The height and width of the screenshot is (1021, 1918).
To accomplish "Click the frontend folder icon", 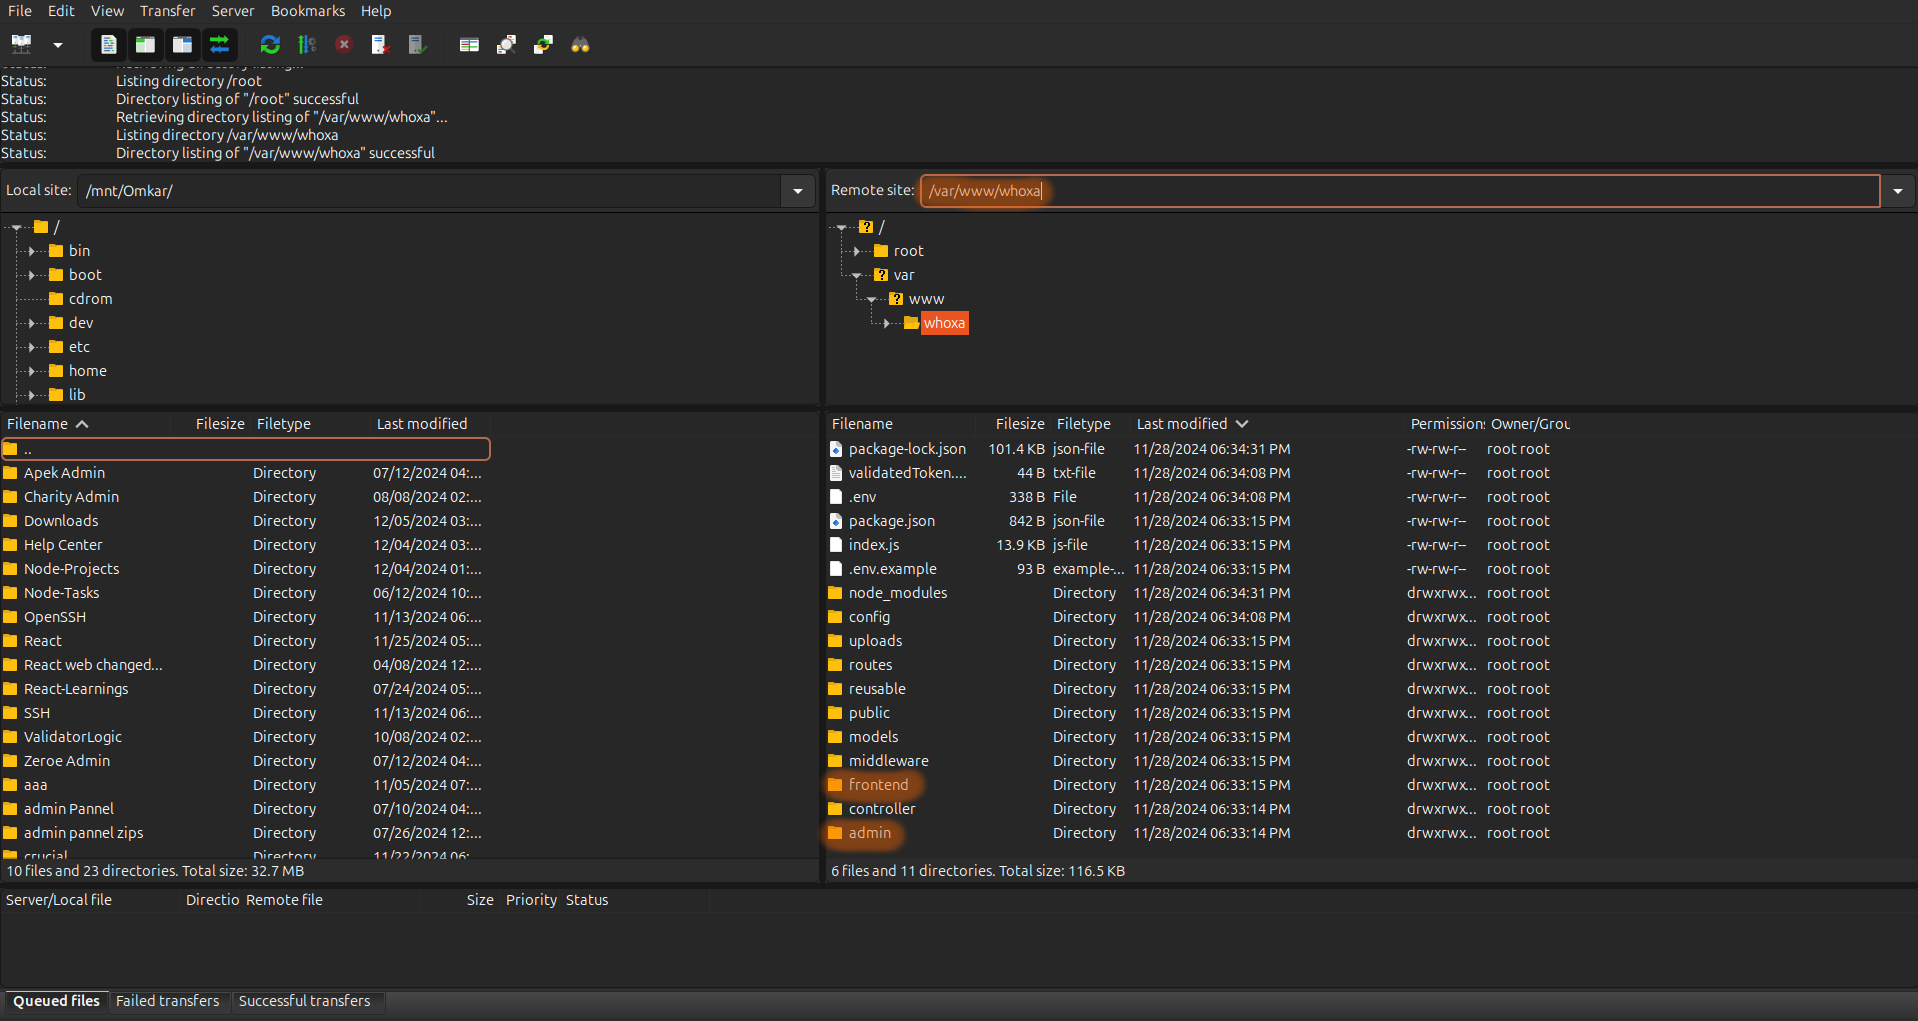I will (836, 785).
